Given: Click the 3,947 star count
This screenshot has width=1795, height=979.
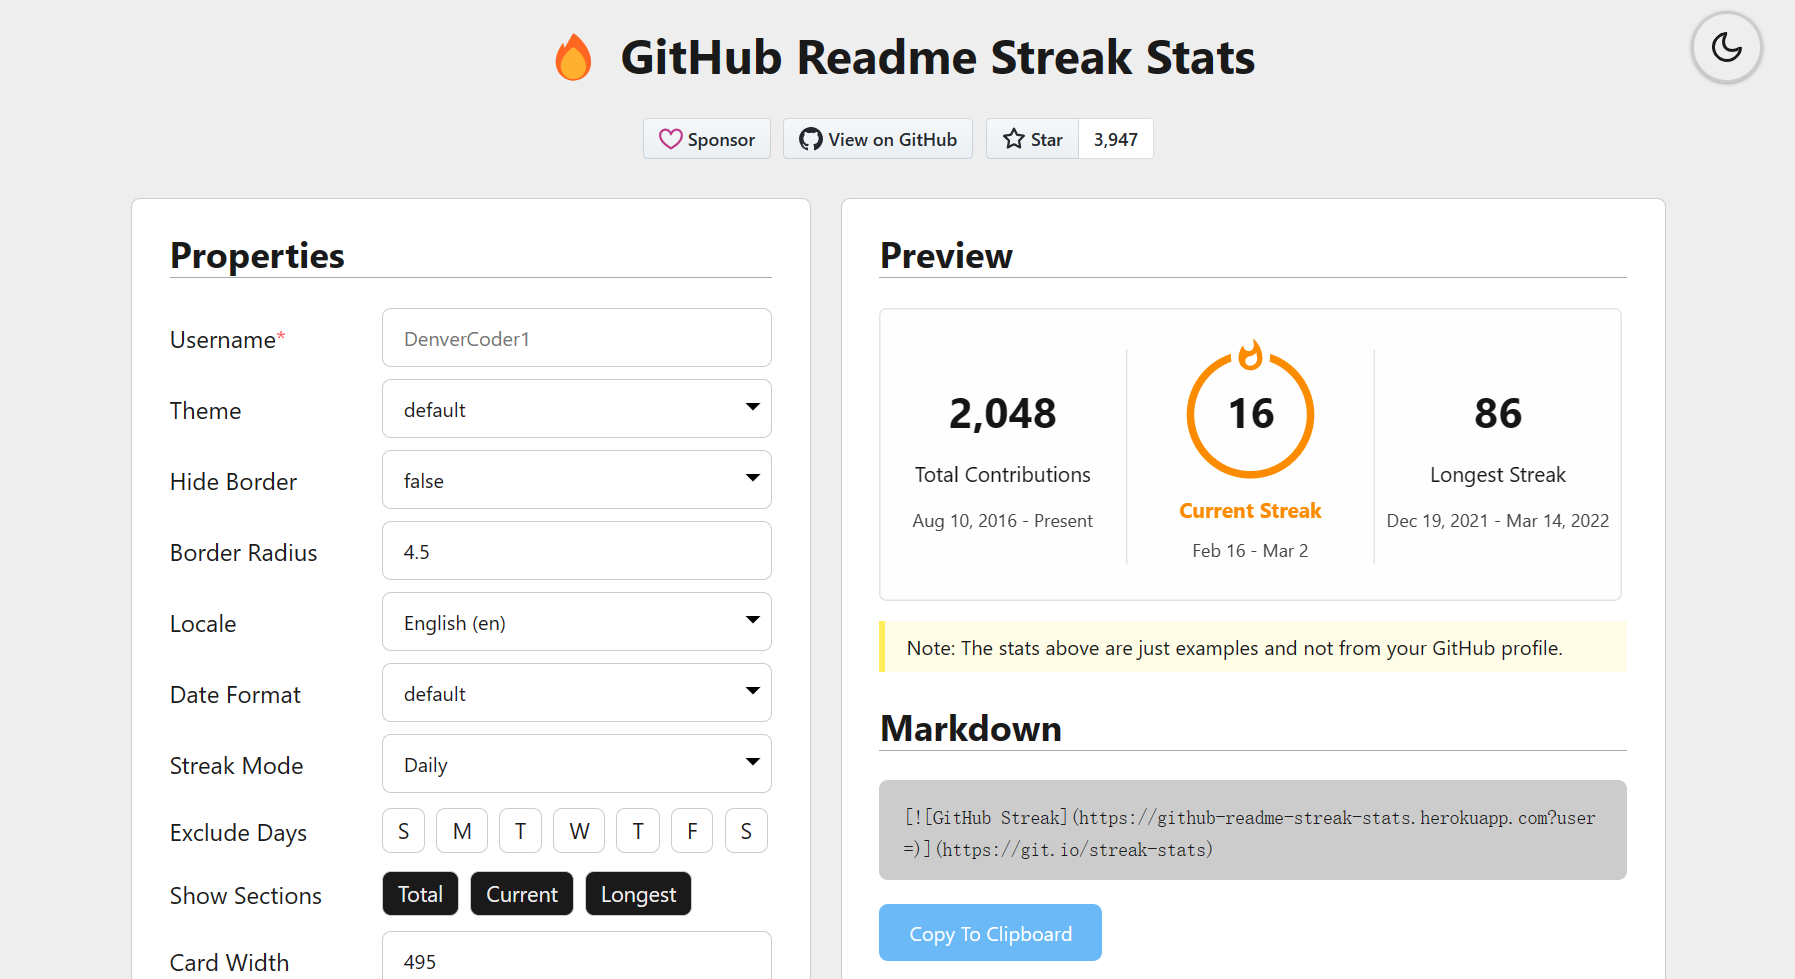Looking at the screenshot, I should click(x=1116, y=139).
